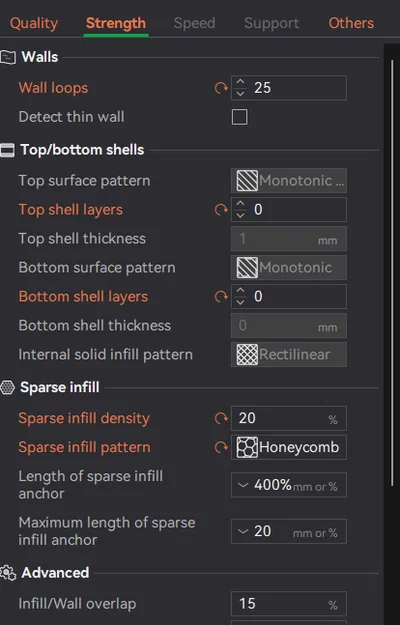Open the Top surface pattern dropdown
Viewport: 400px width, 625px height.
click(289, 181)
